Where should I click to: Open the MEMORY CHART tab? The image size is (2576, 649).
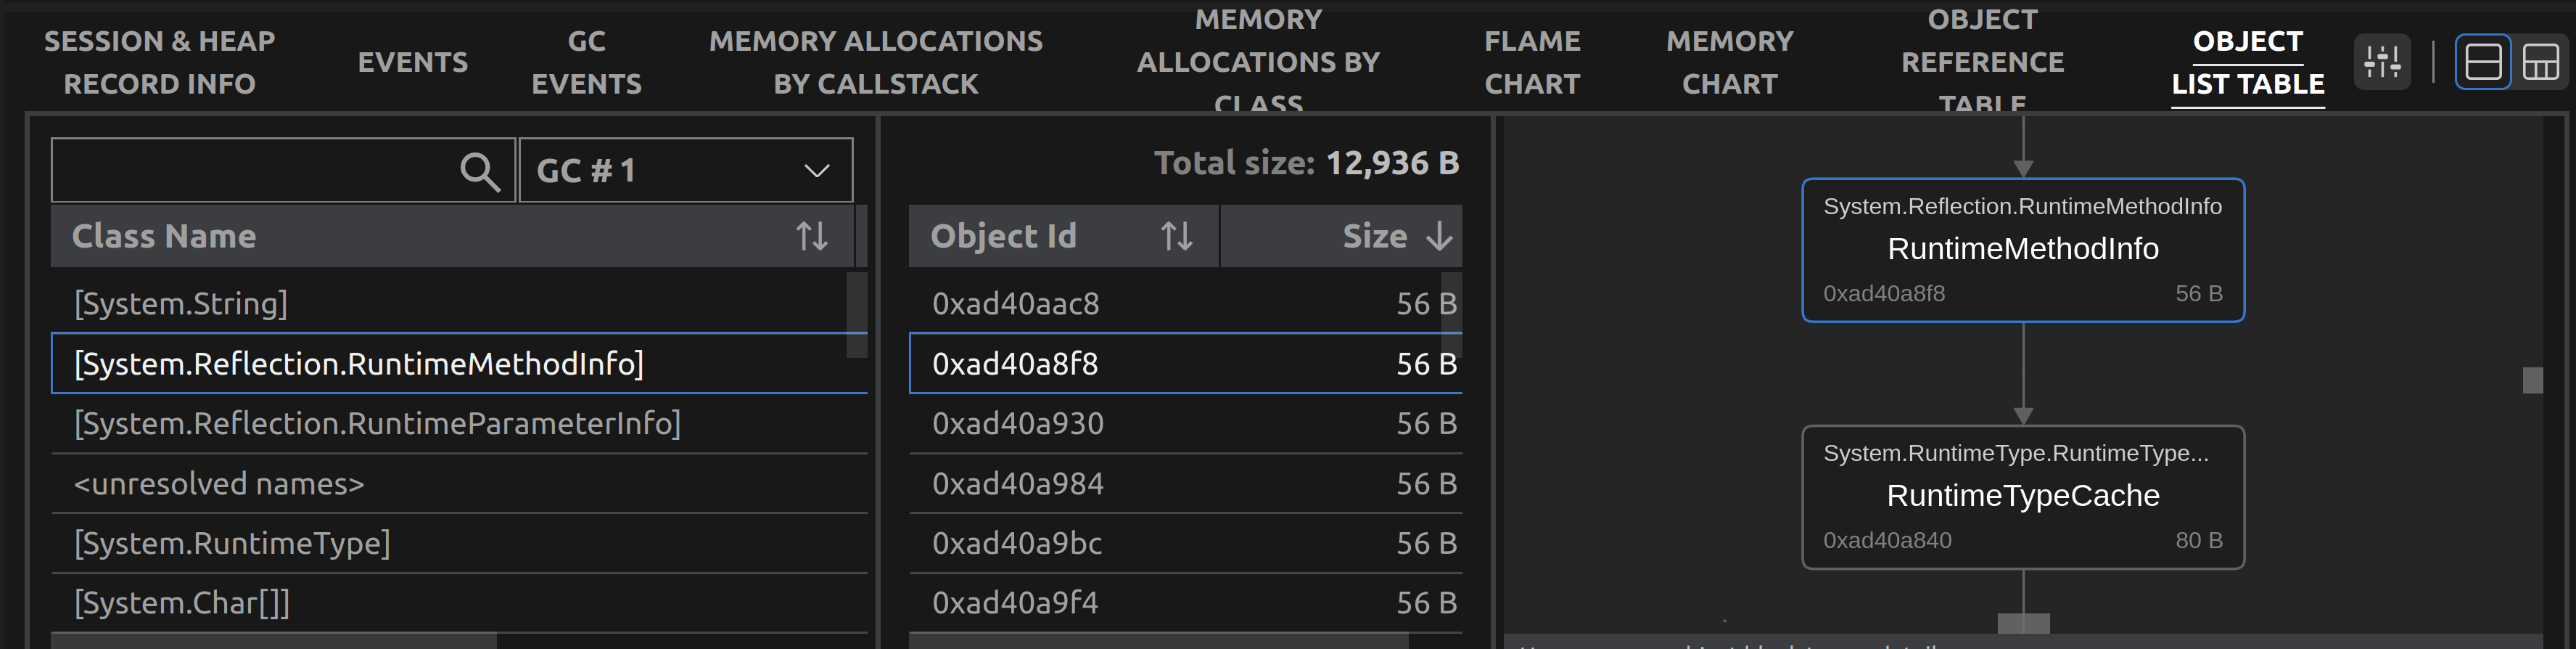pyautogui.click(x=1729, y=62)
